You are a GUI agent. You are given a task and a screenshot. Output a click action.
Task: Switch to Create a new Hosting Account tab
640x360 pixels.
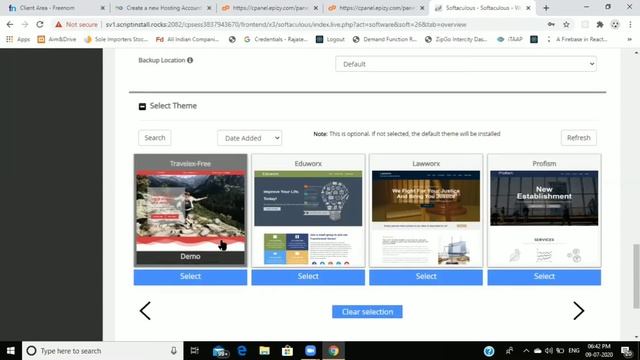(162, 8)
